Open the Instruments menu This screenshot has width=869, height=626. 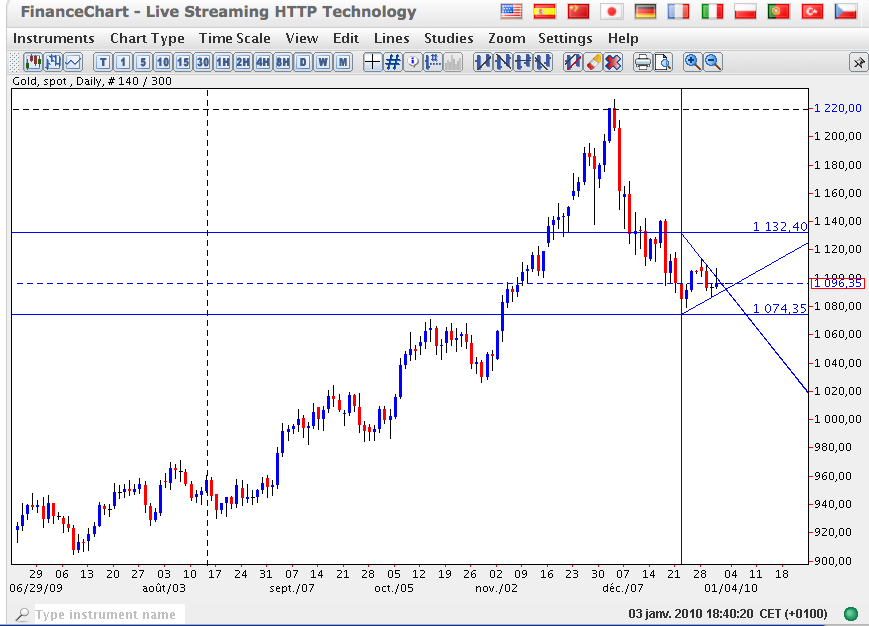[54, 38]
